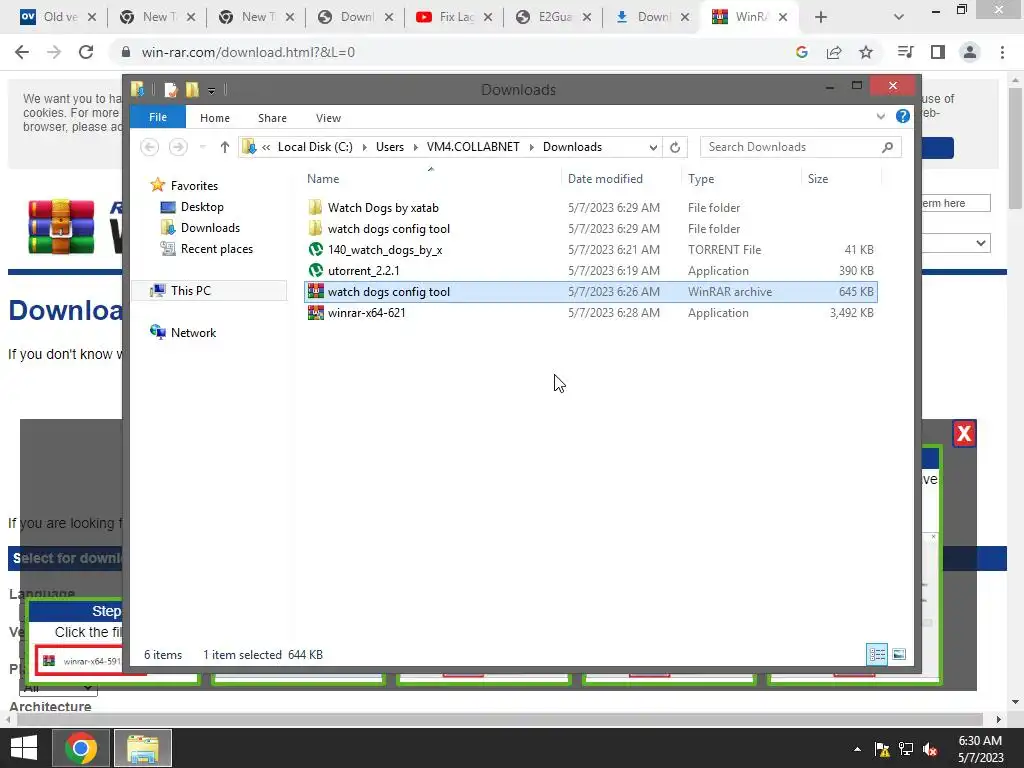Open Recent places in the navigation pane
1024x768 pixels.
click(x=216, y=249)
